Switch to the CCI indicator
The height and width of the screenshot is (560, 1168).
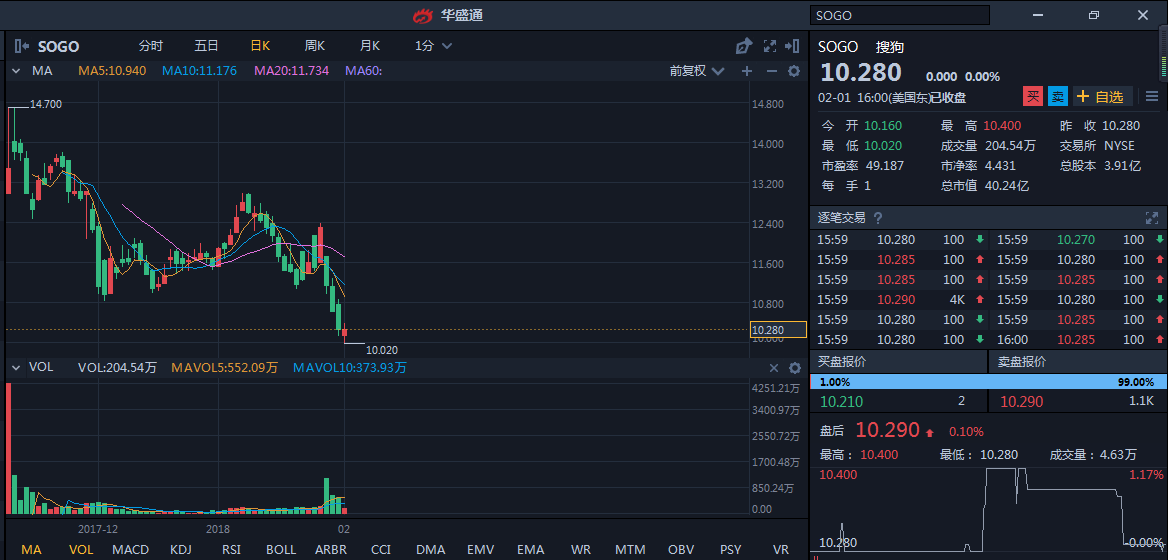click(x=381, y=550)
